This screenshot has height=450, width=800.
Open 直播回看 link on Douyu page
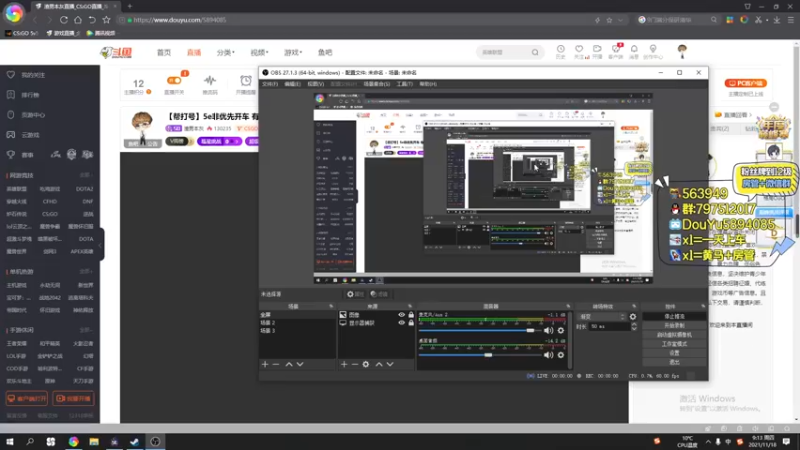pyautogui.click(x=734, y=115)
